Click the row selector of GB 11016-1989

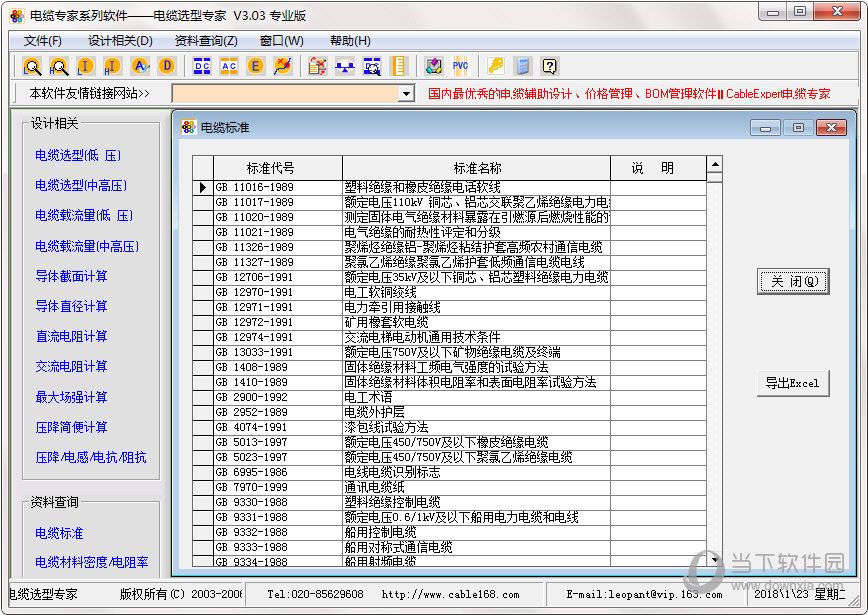(203, 188)
